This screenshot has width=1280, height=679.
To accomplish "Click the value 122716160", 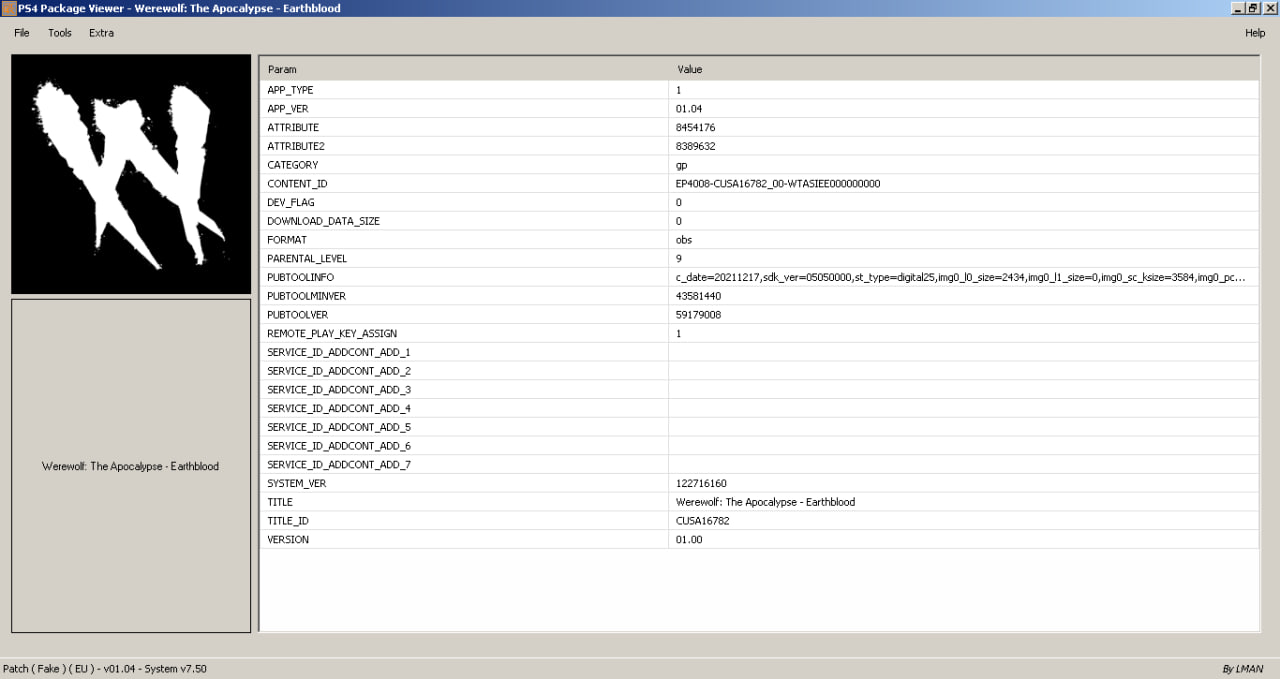I will [701, 483].
